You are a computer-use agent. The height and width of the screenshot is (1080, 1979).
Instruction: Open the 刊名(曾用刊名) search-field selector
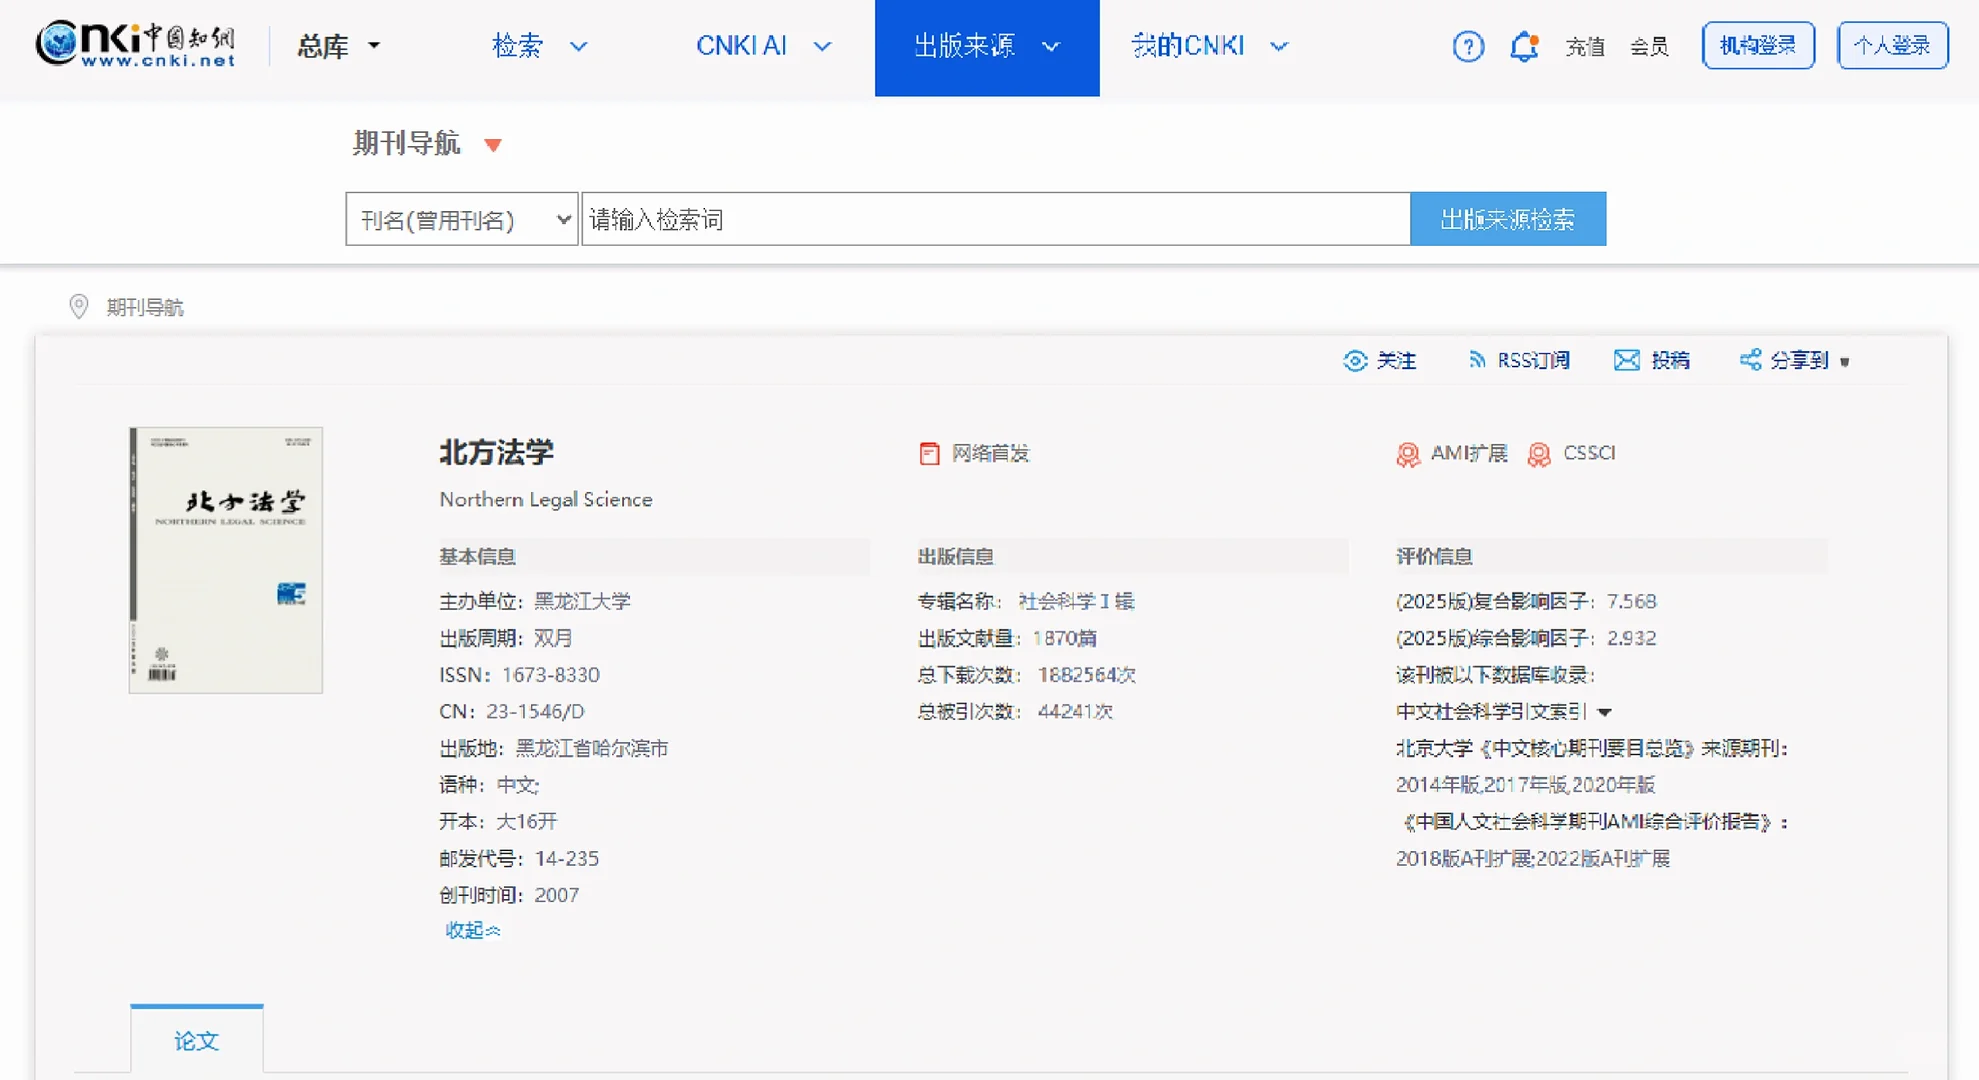pos(462,219)
